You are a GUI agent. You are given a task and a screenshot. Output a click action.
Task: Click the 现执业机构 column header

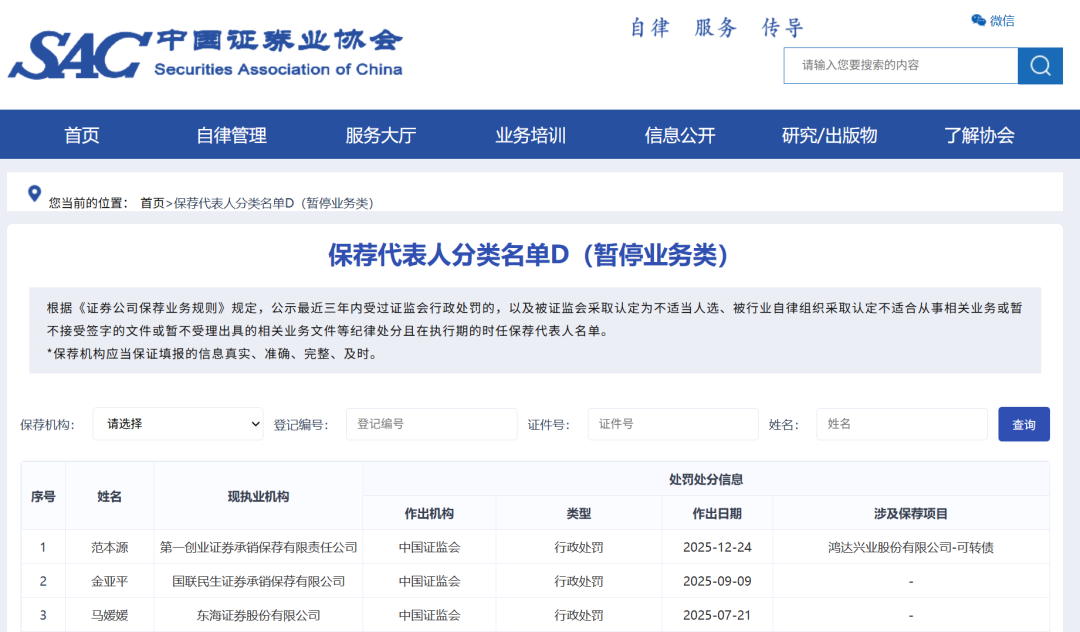coord(258,496)
